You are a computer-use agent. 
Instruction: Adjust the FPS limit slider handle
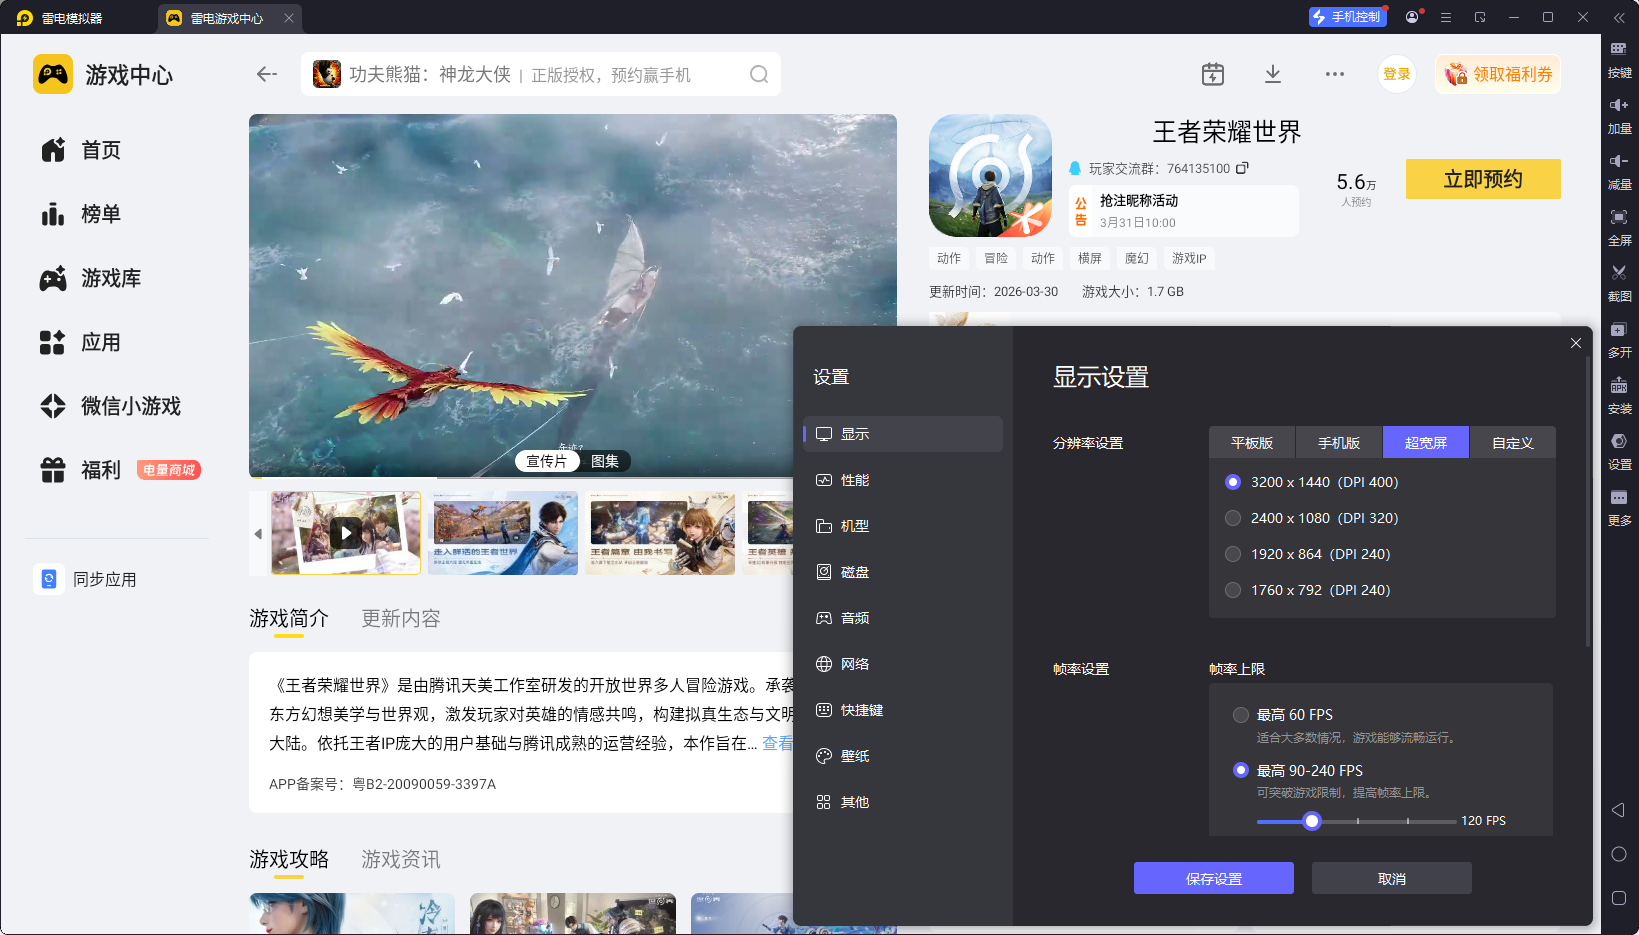point(1312,821)
